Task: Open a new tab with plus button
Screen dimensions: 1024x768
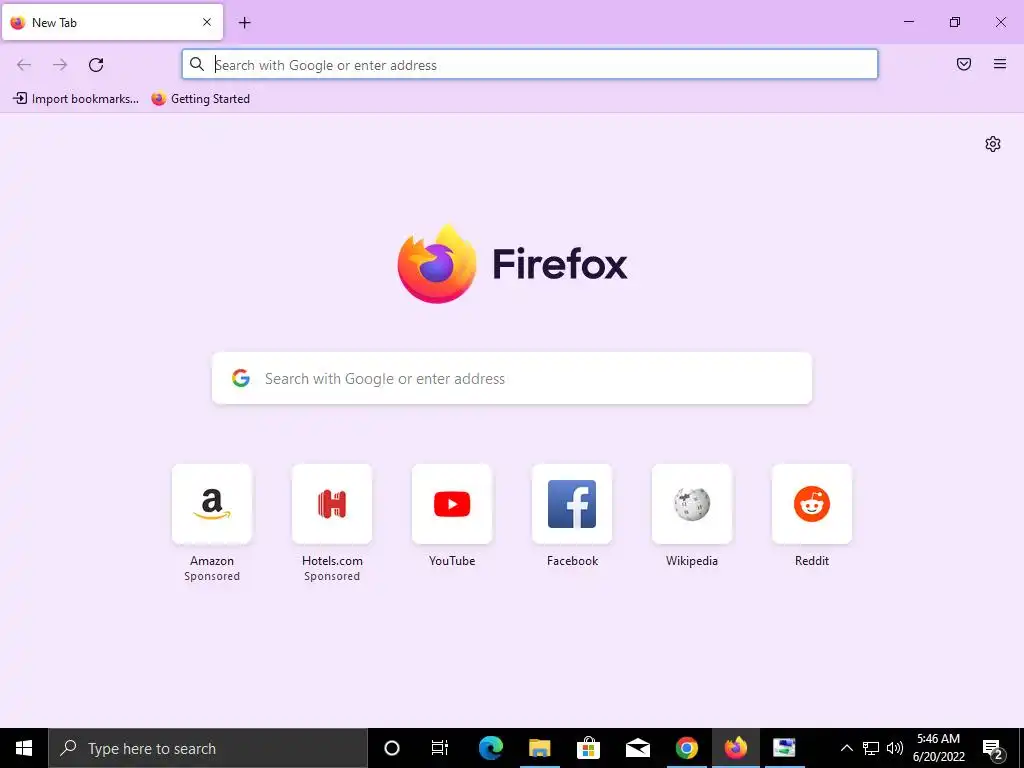Action: [x=244, y=23]
